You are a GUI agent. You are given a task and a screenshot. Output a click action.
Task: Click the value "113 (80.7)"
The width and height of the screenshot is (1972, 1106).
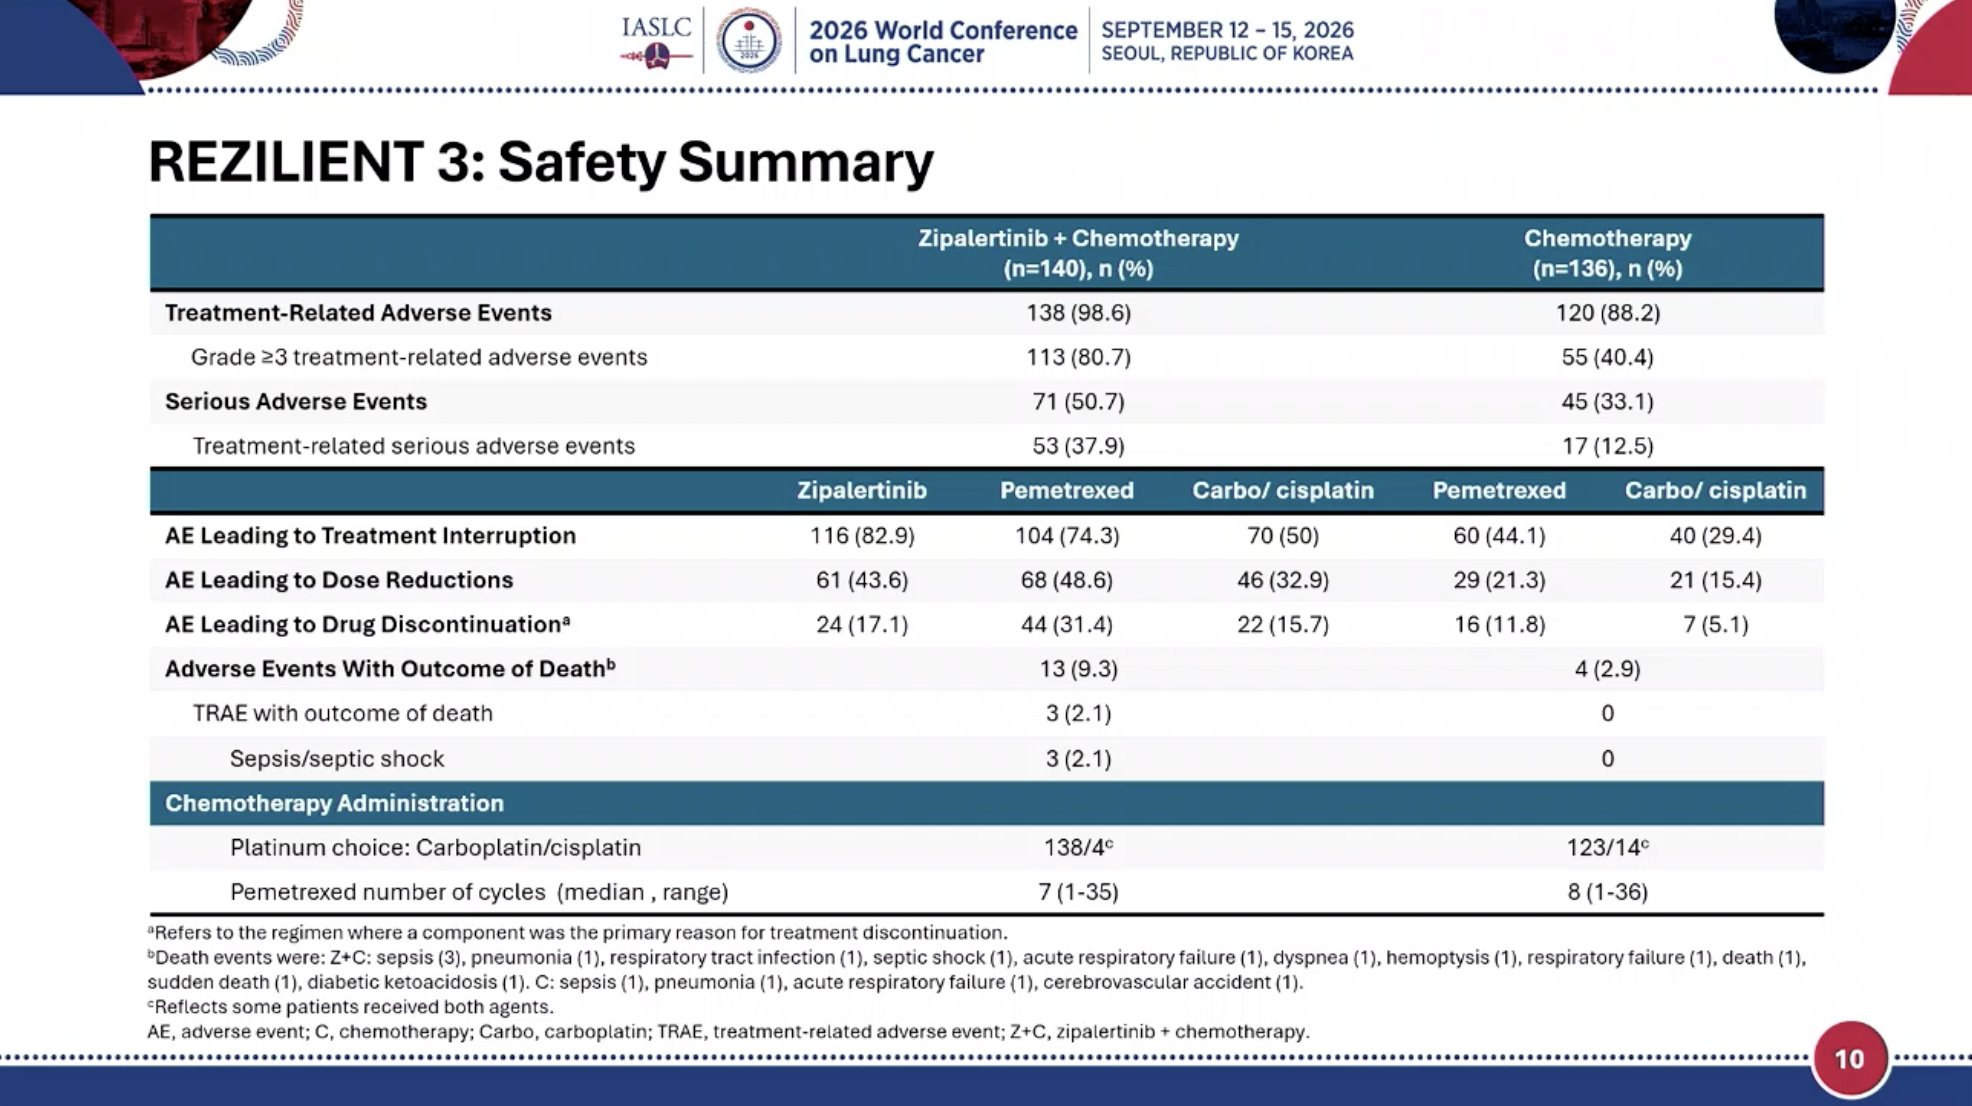click(1078, 357)
